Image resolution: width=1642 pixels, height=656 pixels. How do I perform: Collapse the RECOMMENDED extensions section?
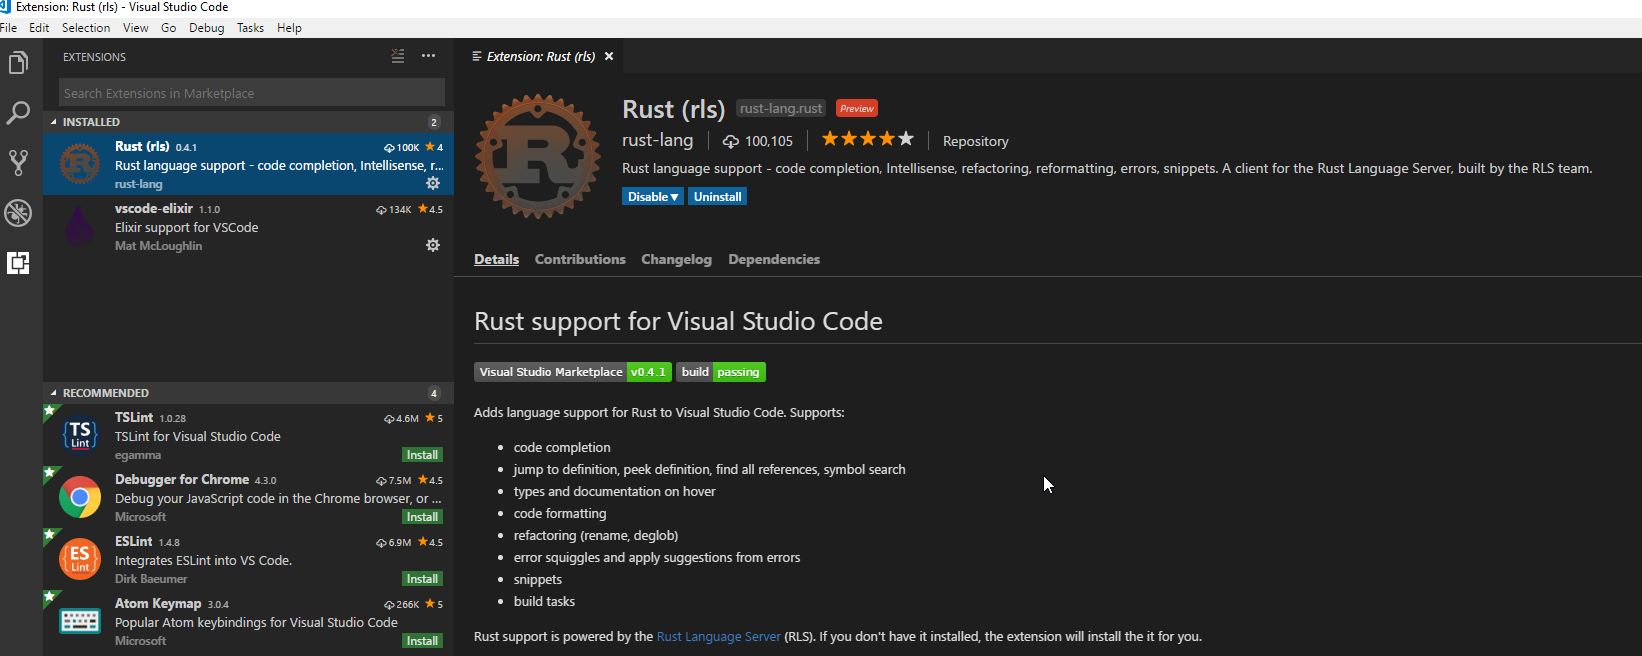pyautogui.click(x=248, y=393)
